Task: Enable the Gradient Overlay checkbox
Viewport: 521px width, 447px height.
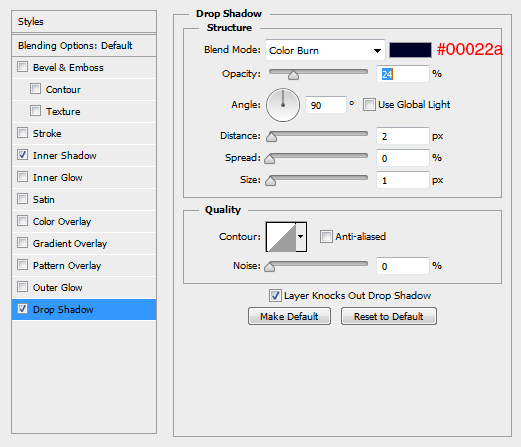Action: (22, 243)
